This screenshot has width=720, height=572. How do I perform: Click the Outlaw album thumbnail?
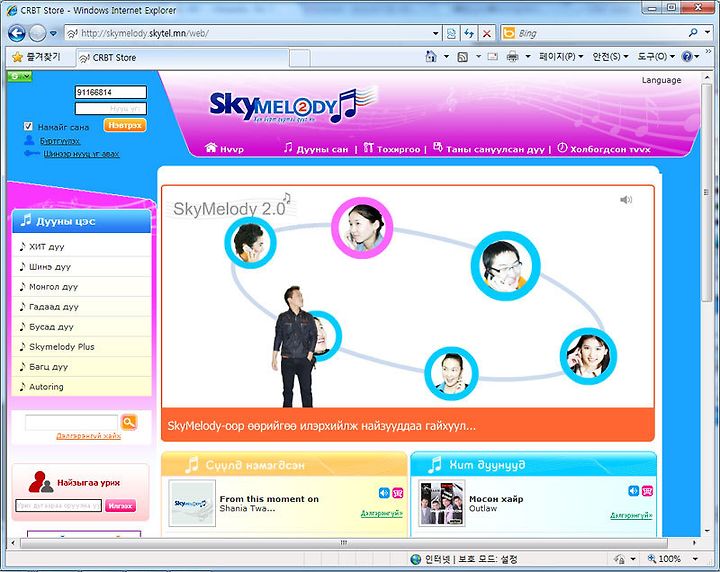coord(442,503)
